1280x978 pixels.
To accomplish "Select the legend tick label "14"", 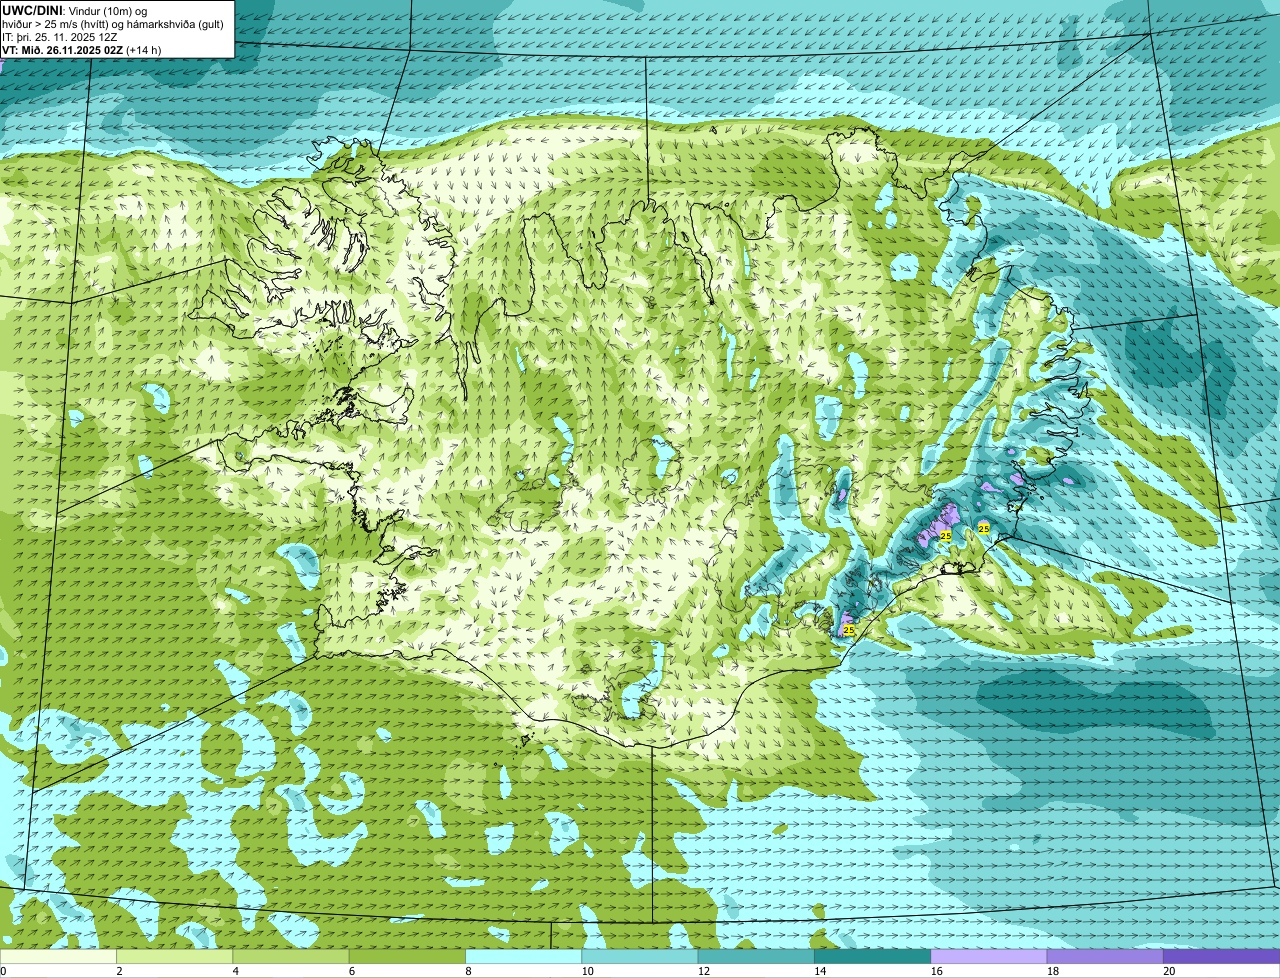I will point(818,971).
